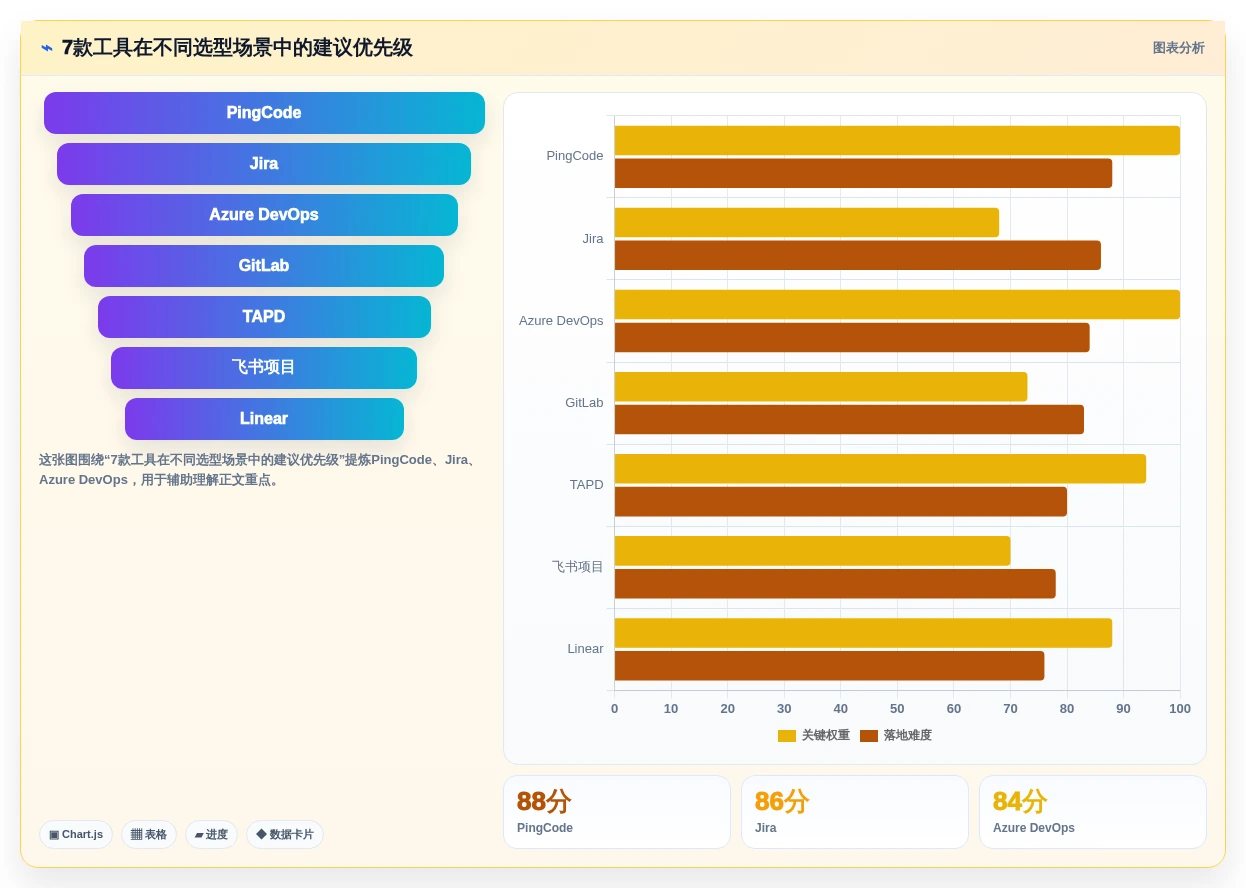
Task: Open the 84分 Azure DevOps score card
Action: 1093,812
